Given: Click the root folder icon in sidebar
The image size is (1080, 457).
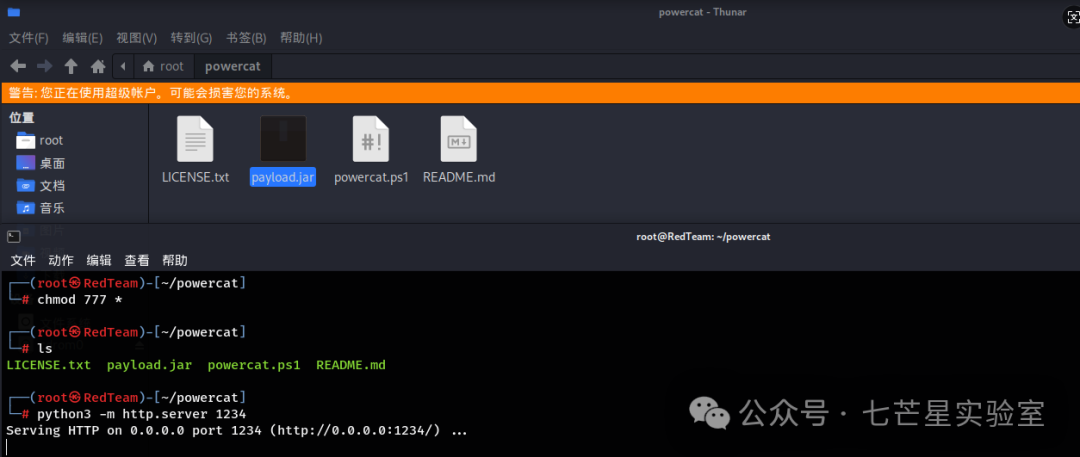Looking at the screenshot, I should (x=25, y=141).
